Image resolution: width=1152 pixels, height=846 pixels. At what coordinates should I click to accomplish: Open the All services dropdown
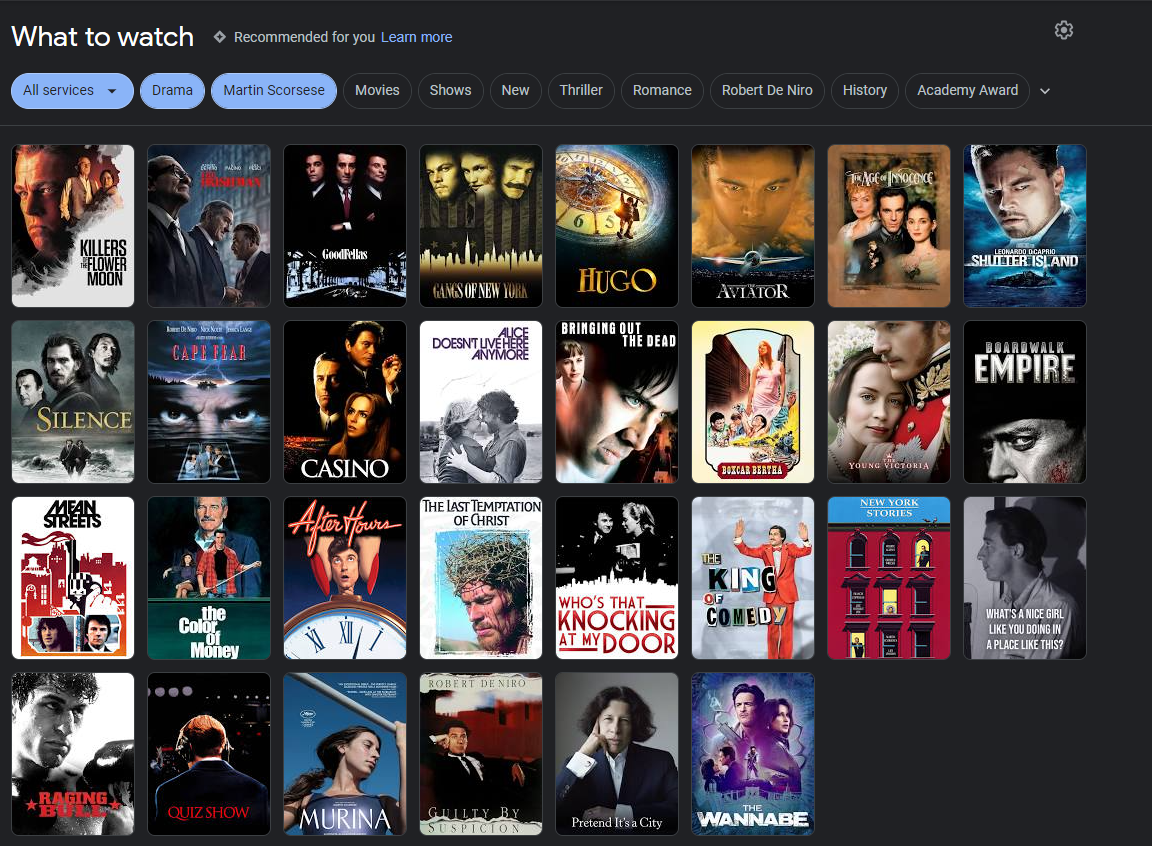click(72, 90)
